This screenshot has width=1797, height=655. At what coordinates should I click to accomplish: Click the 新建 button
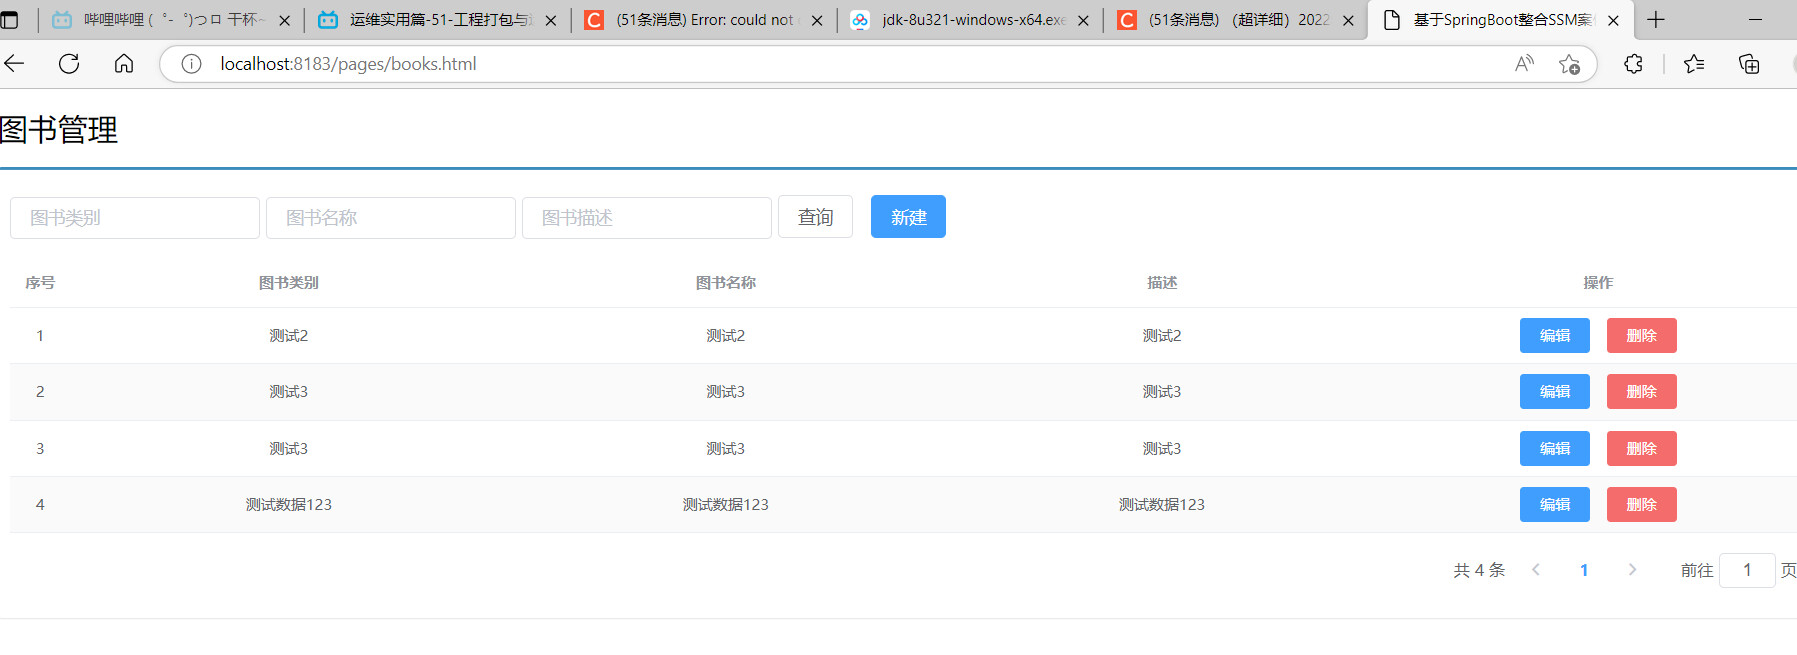[x=908, y=217]
